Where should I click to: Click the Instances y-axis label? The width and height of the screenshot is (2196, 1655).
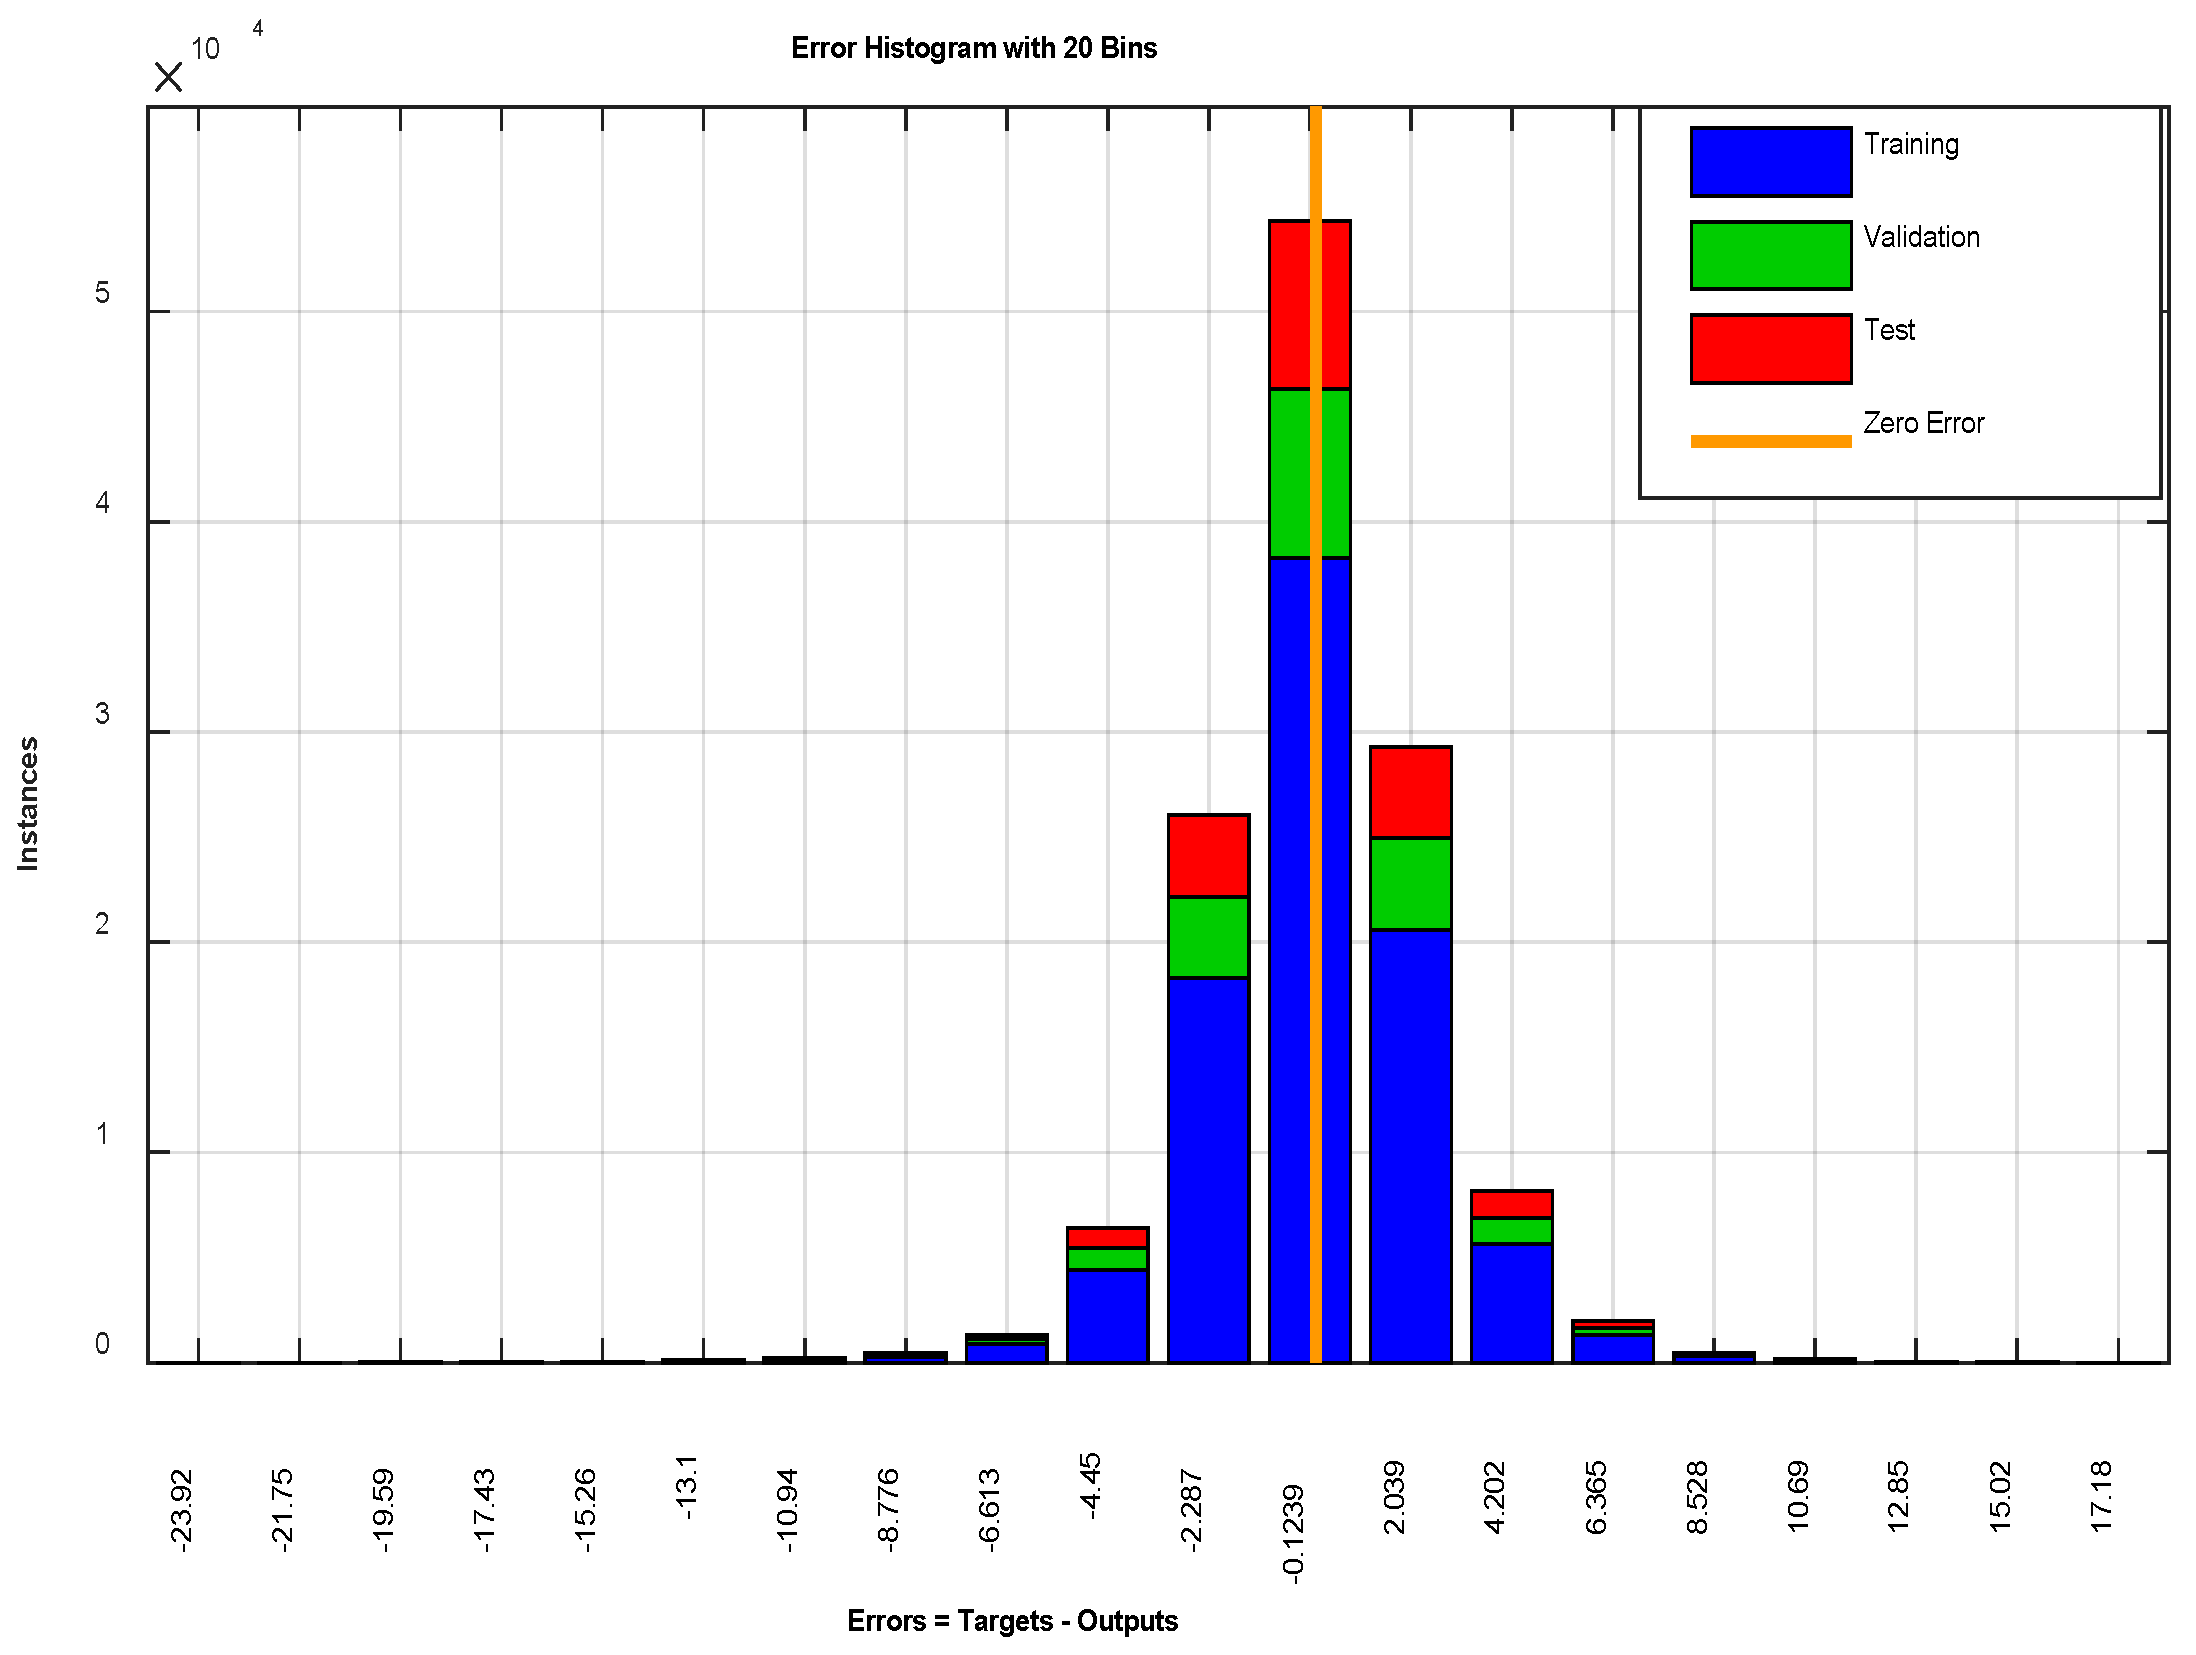tap(28, 803)
